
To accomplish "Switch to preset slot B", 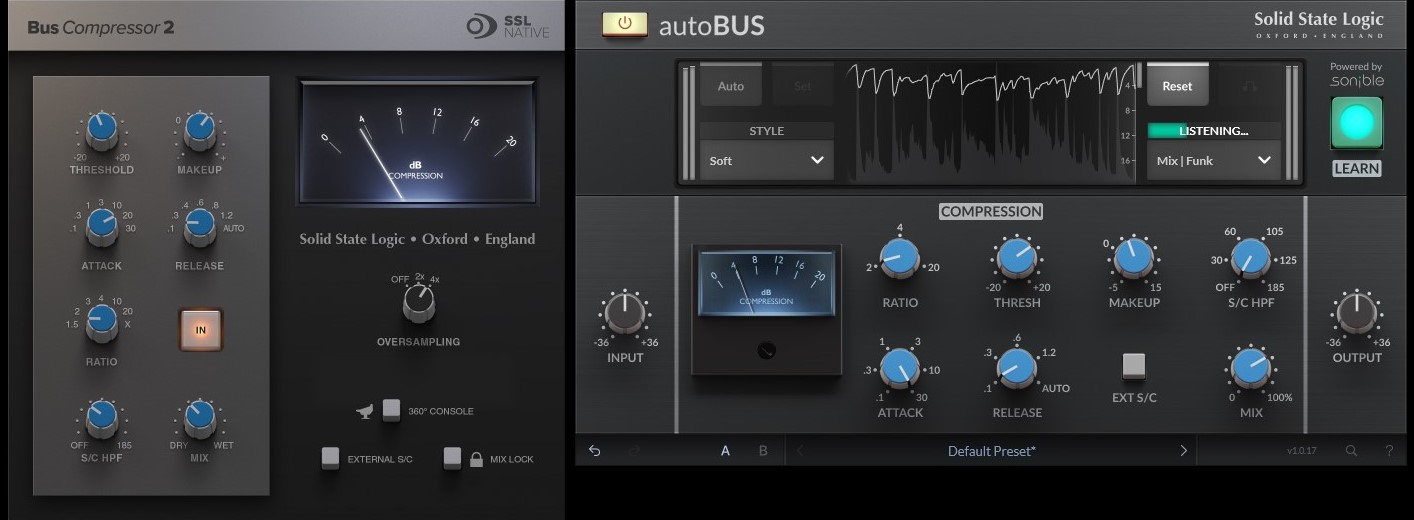I will click(763, 451).
